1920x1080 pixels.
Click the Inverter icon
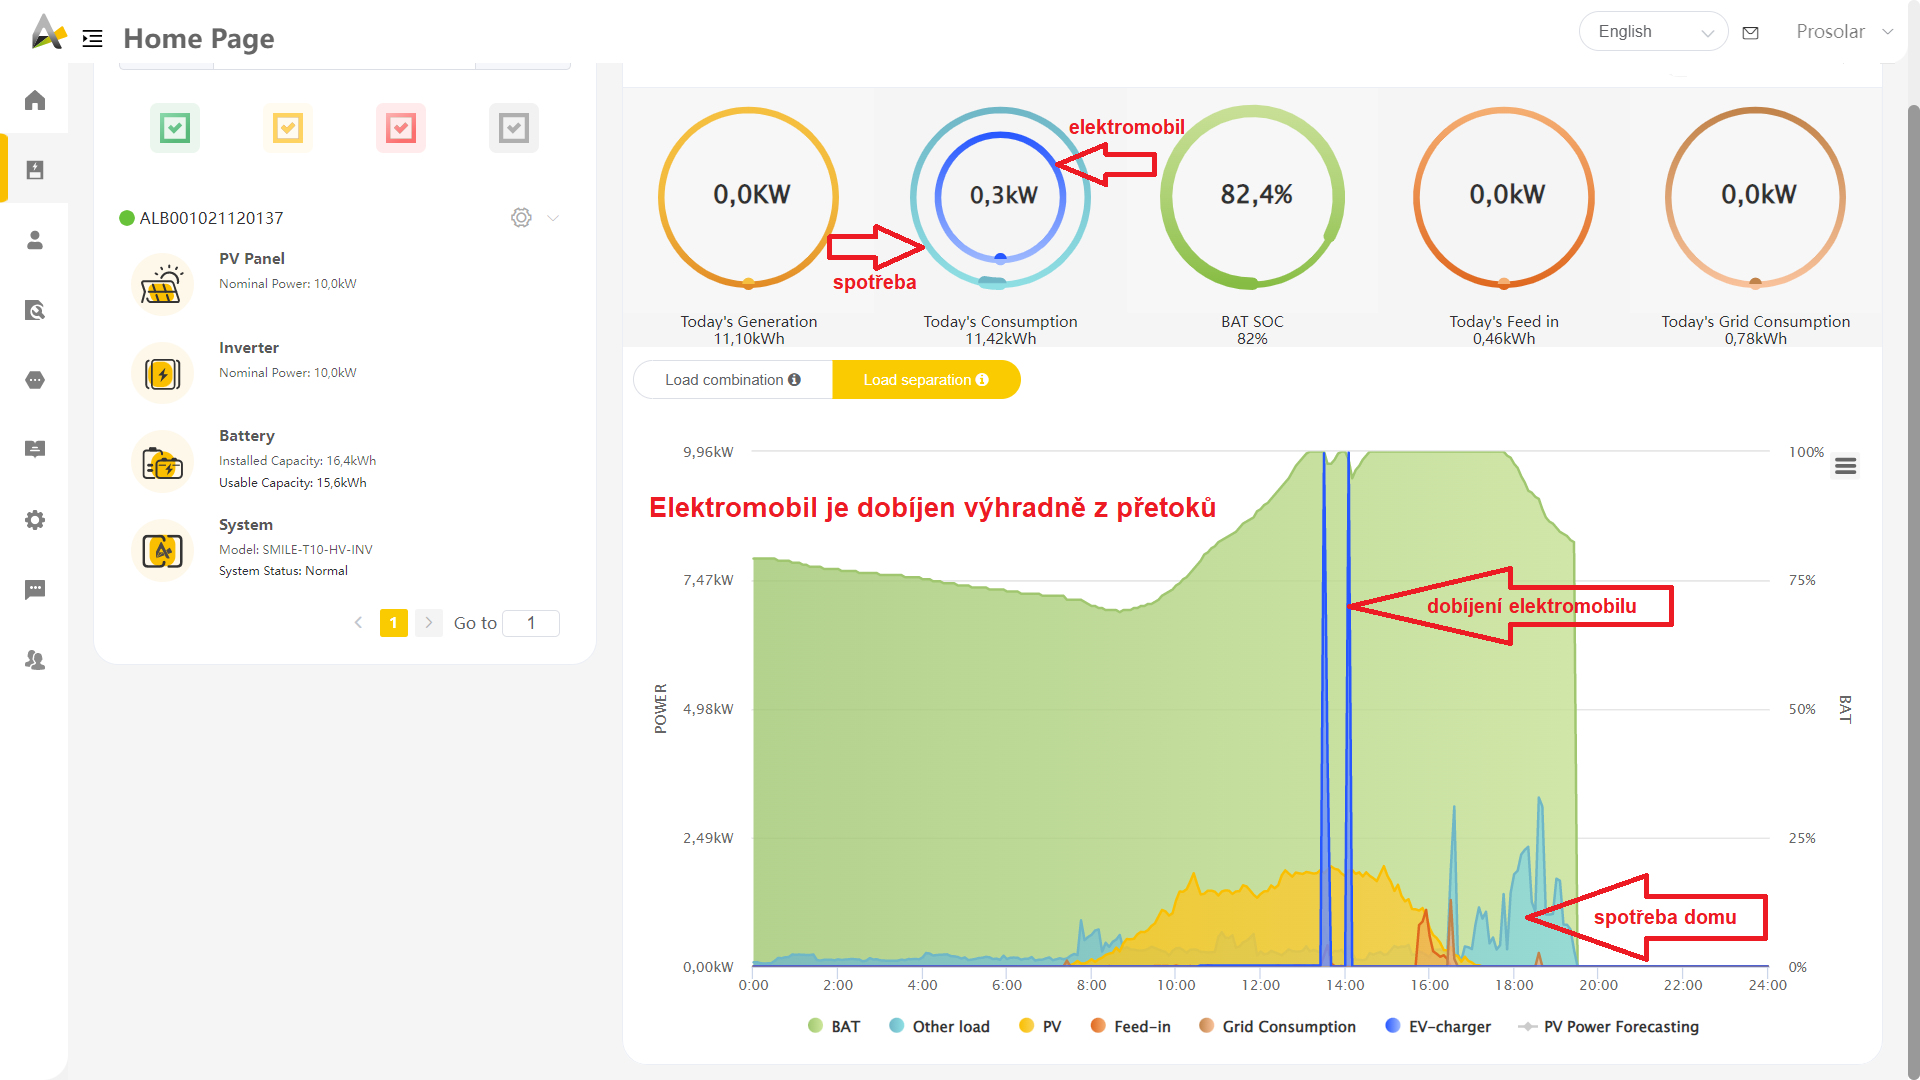click(162, 374)
